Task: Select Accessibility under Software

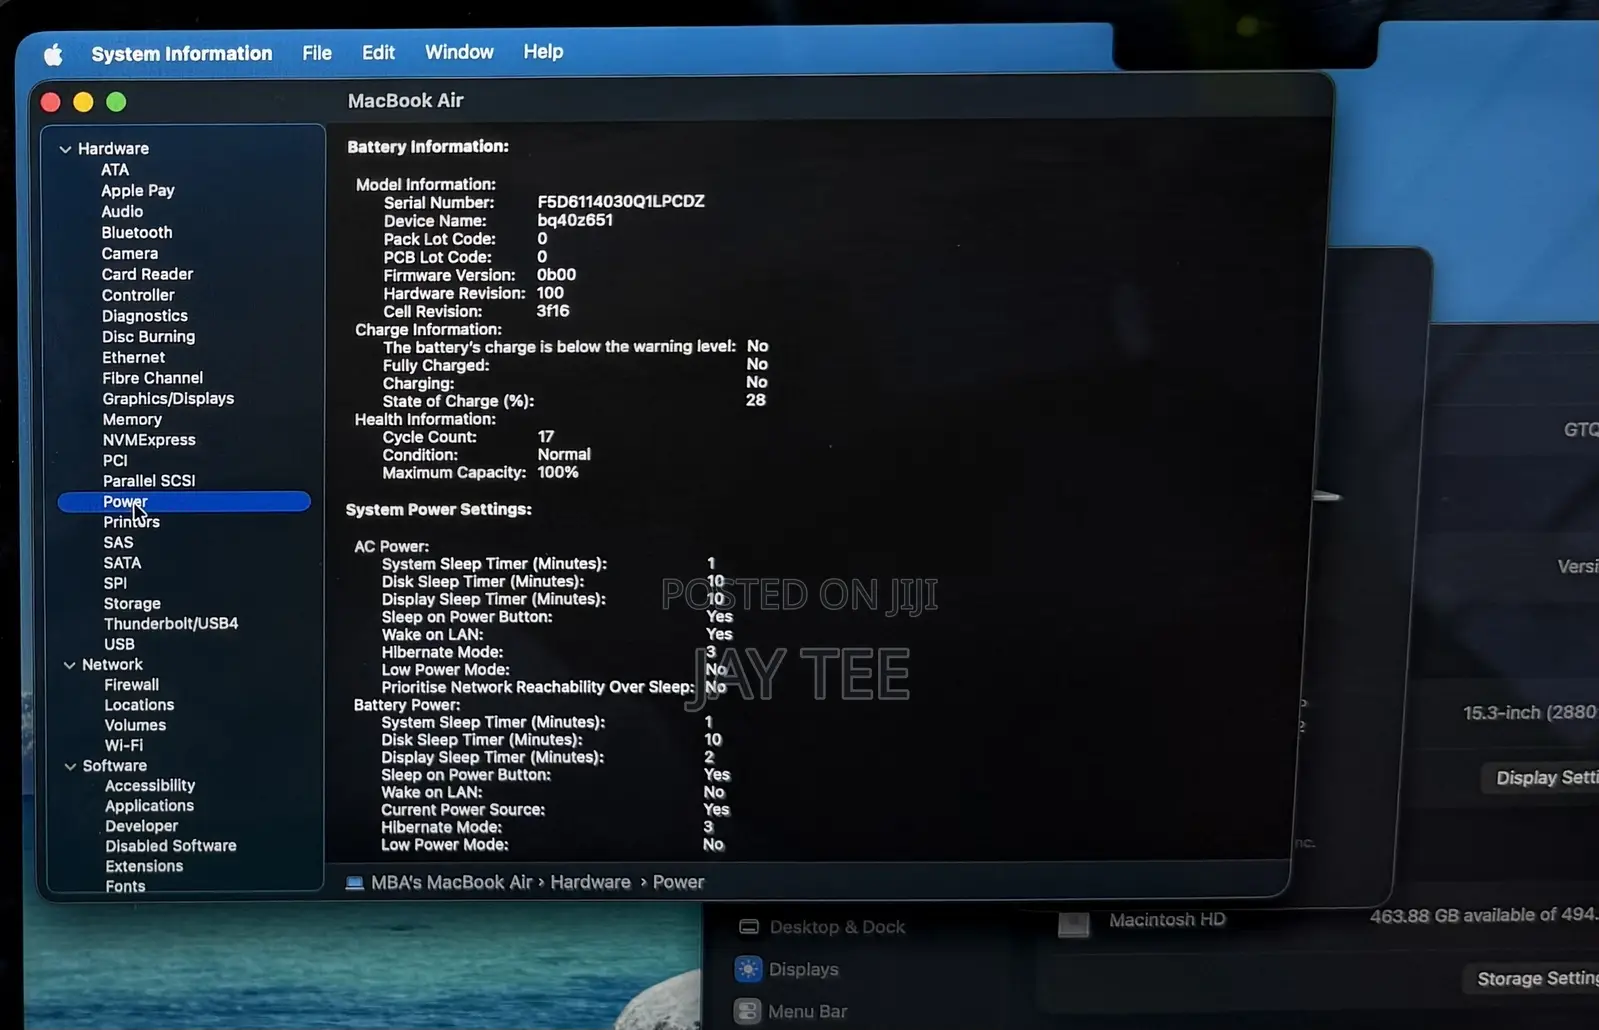Action: pyautogui.click(x=150, y=786)
